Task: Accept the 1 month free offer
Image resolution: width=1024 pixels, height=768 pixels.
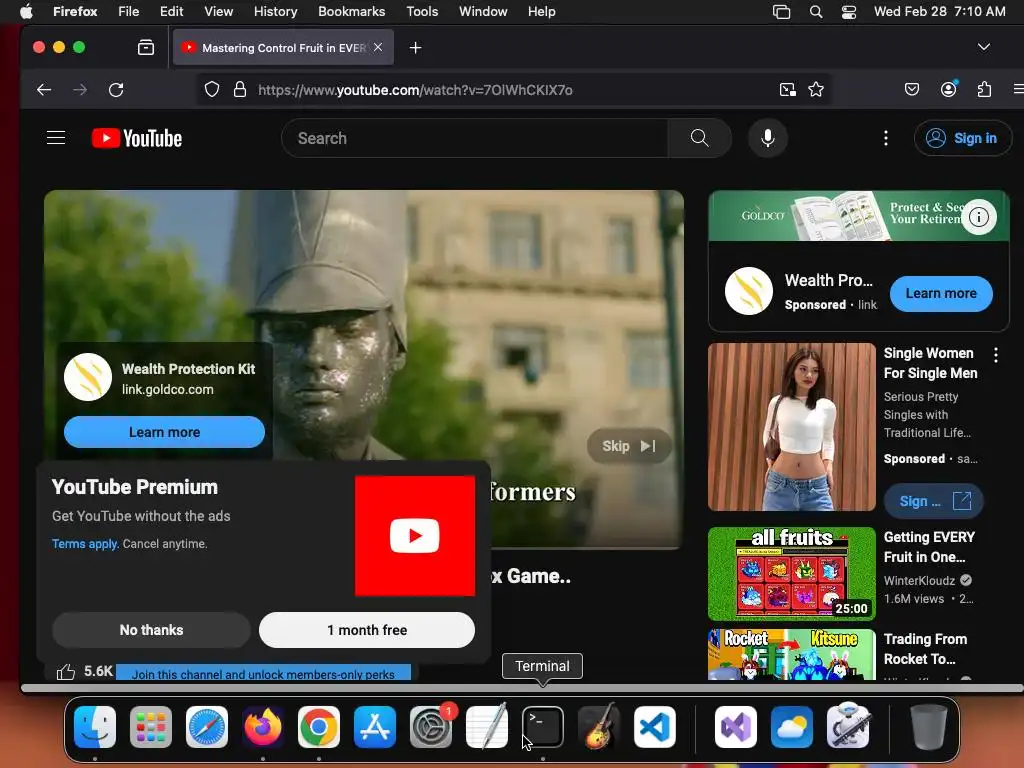Action: [367, 630]
